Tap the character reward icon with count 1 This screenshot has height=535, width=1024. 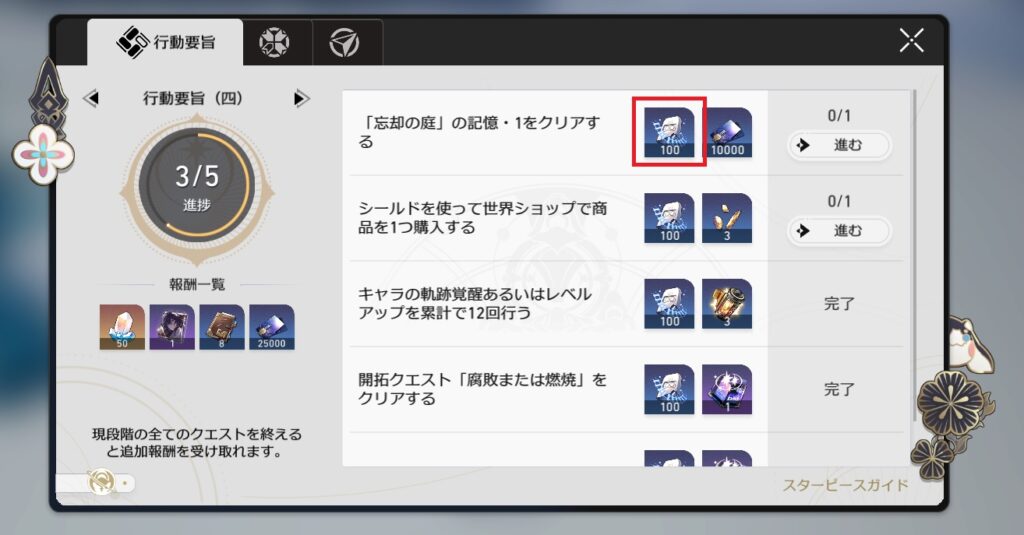172,327
